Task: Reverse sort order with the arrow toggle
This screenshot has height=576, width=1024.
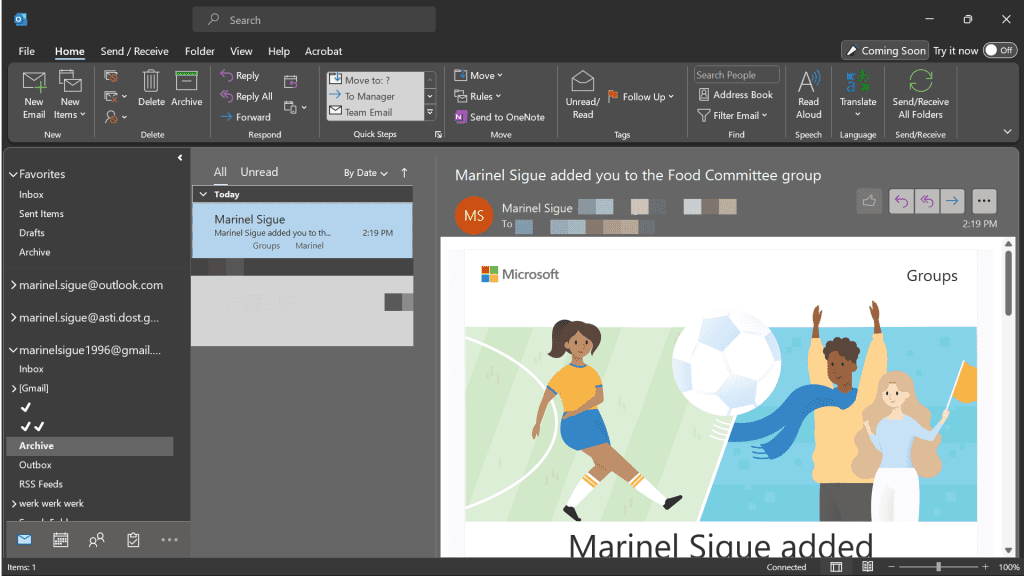Action: (404, 173)
